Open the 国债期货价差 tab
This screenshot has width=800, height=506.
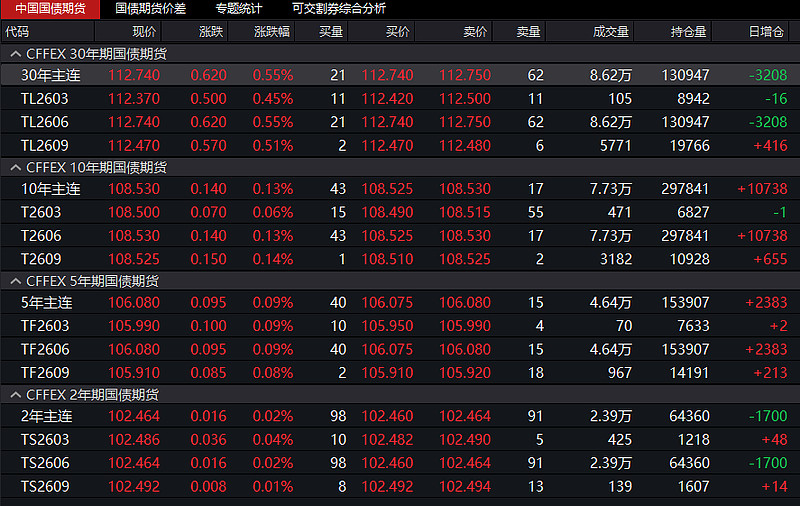click(x=151, y=9)
